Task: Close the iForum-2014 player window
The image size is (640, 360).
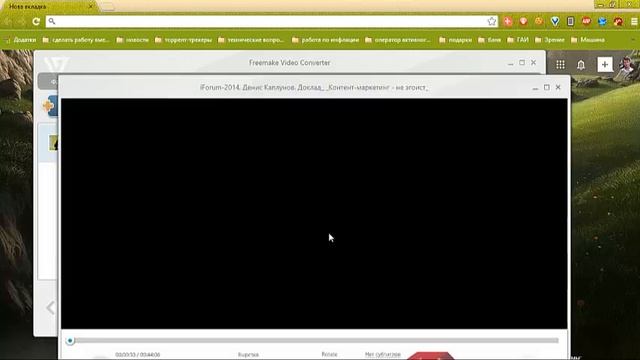Action: 558,87
